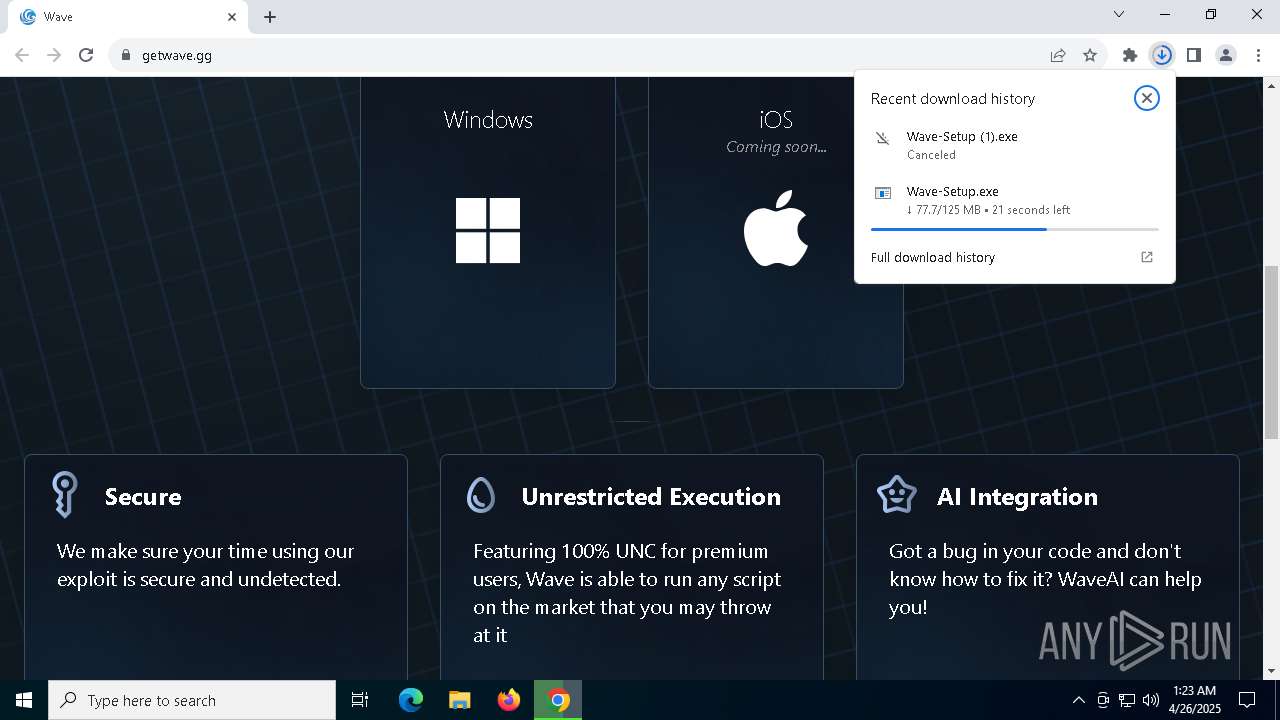Click the Windows platform heading
This screenshot has width=1280, height=720.
pos(488,120)
